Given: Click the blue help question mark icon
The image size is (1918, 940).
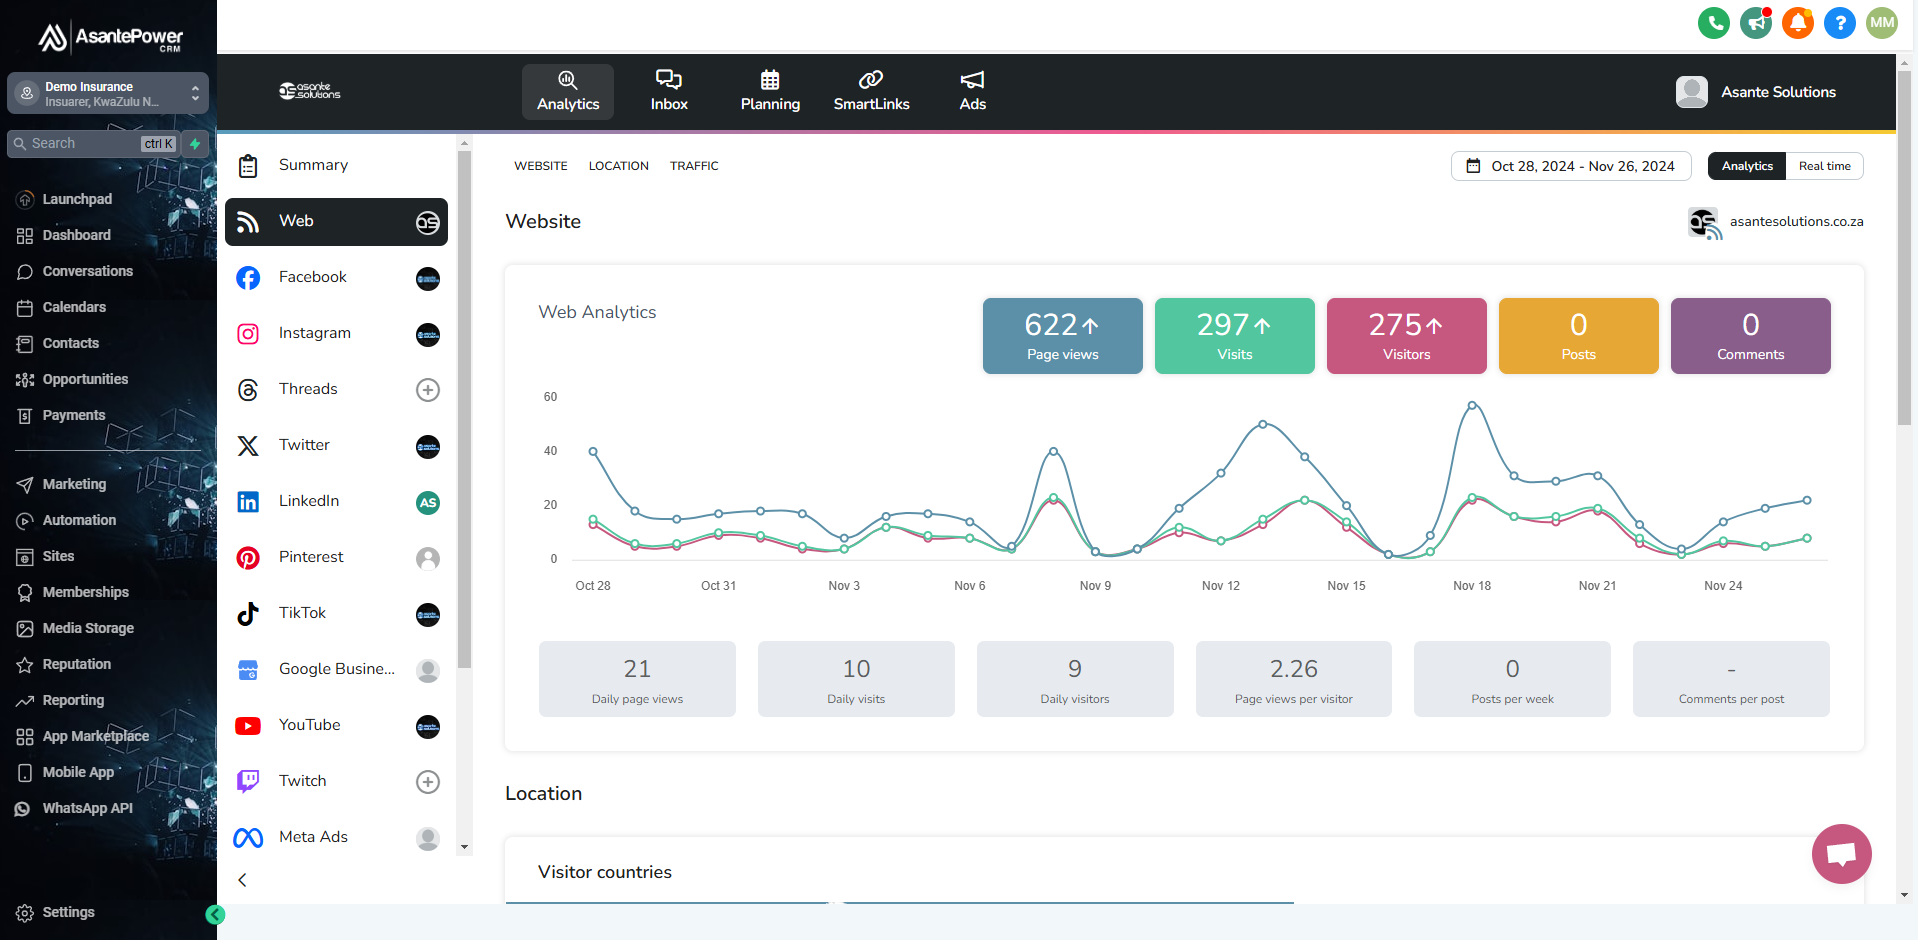Looking at the screenshot, I should tap(1839, 23).
